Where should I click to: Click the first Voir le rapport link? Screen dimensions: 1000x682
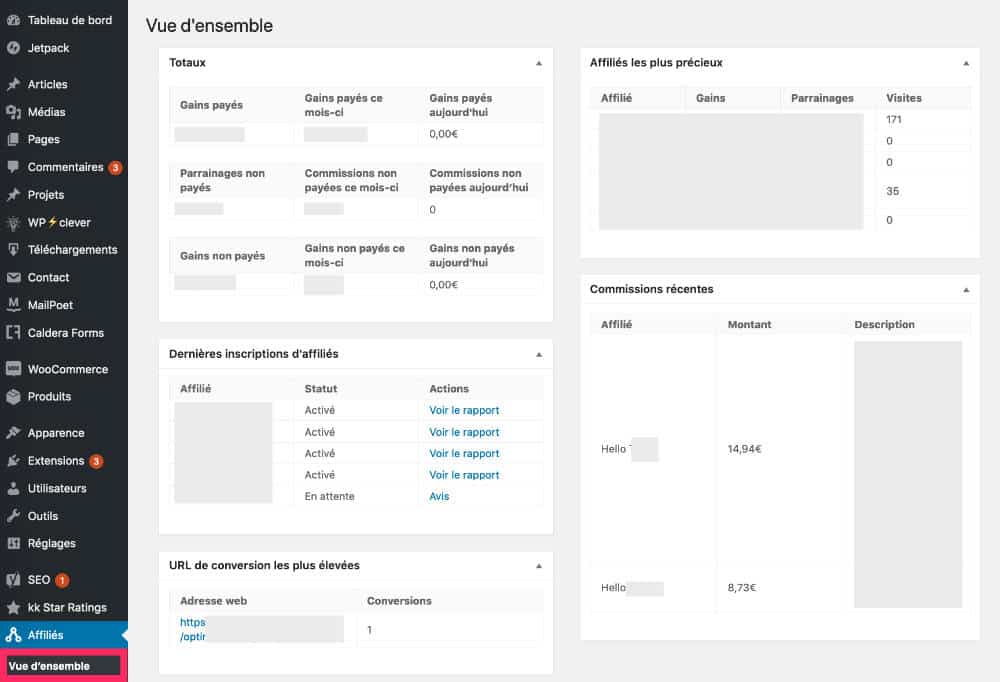click(464, 410)
